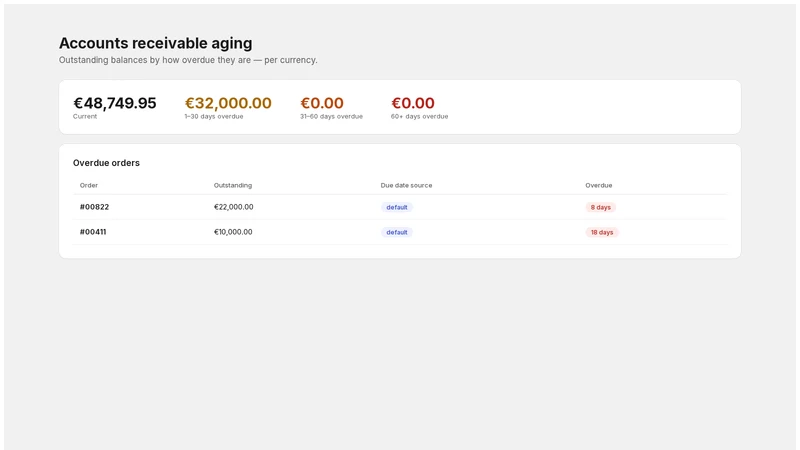Click the Overdue column header

(x=598, y=185)
